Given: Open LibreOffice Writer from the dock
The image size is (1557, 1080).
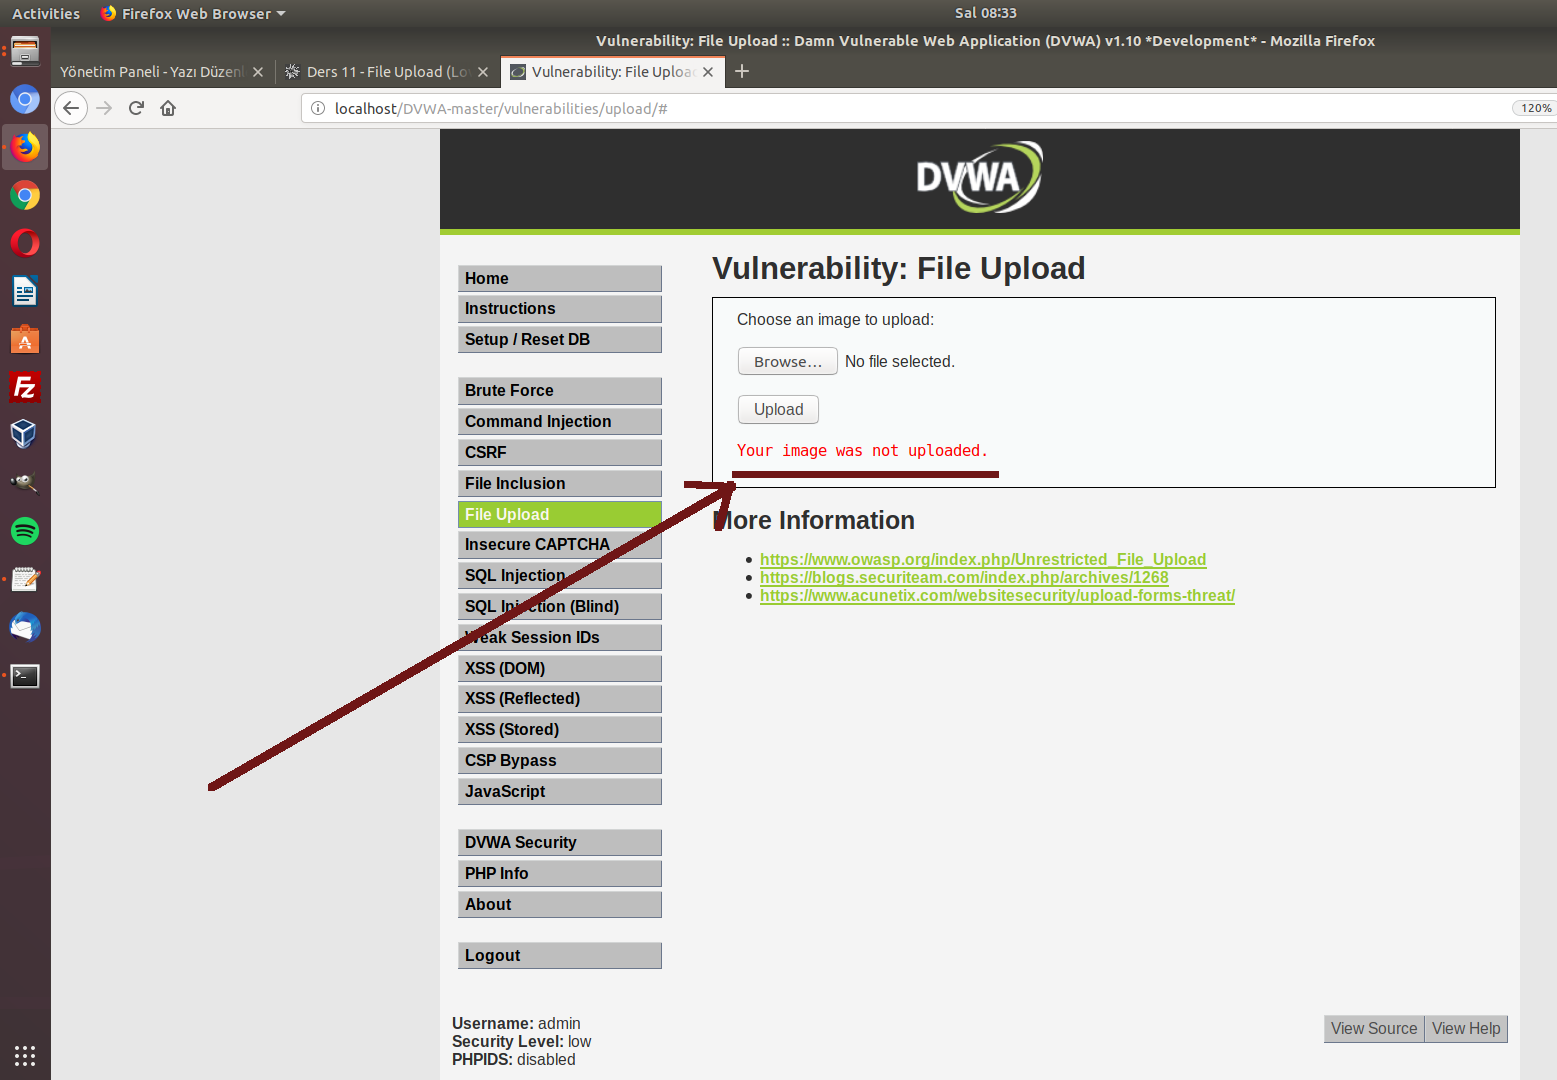Looking at the screenshot, I should [x=25, y=291].
